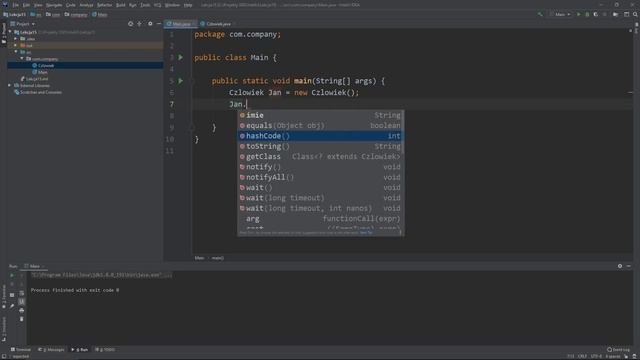Click the pin tab icon in Run panel
The width and height of the screenshot is (640, 360).
click(x=12, y=306)
